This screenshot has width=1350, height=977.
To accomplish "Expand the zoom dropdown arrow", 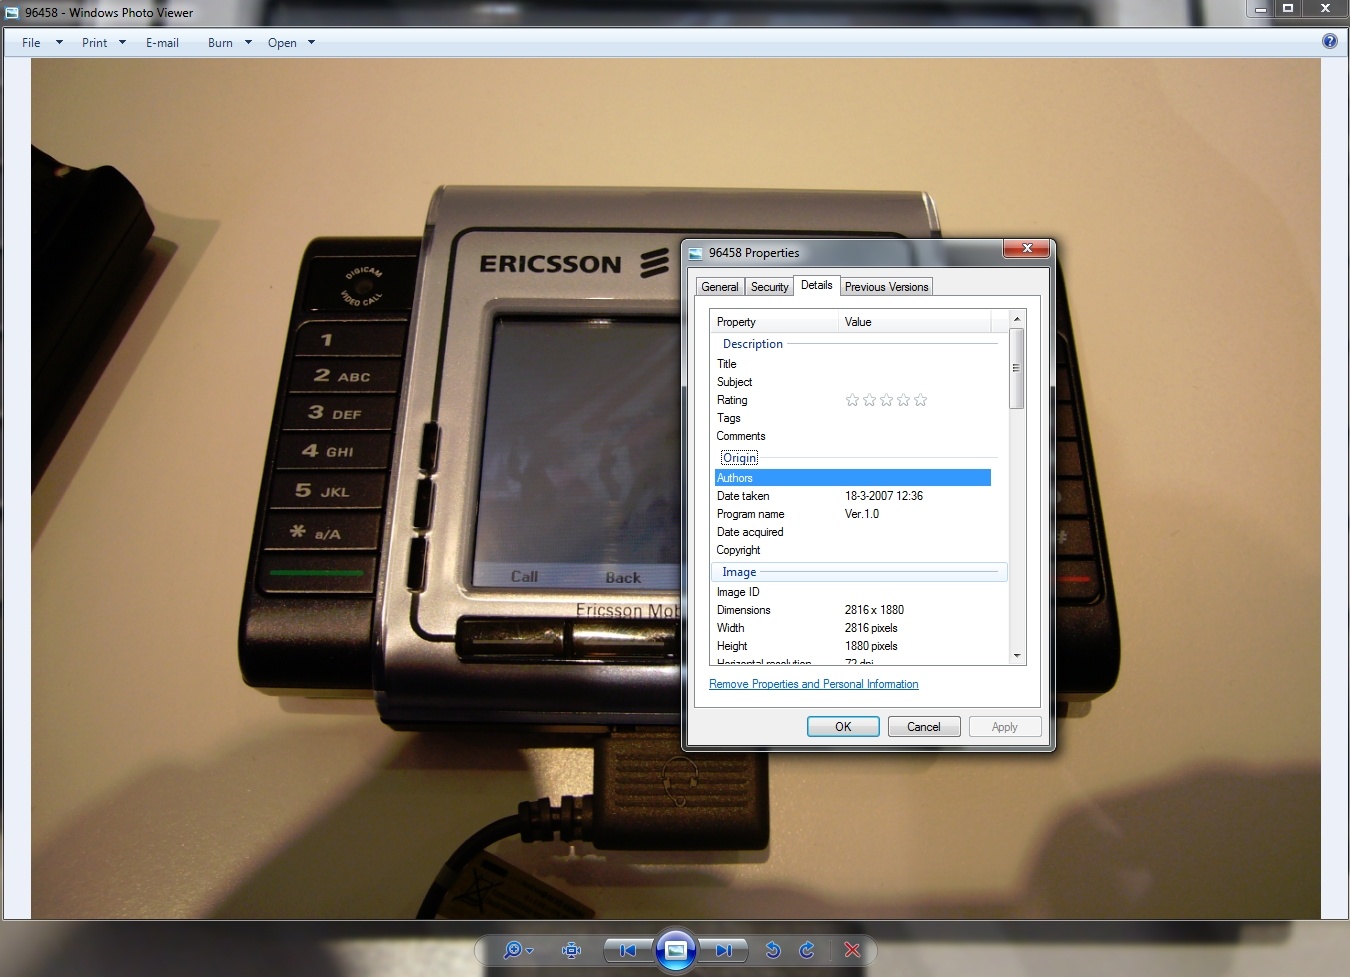I will (530, 951).
